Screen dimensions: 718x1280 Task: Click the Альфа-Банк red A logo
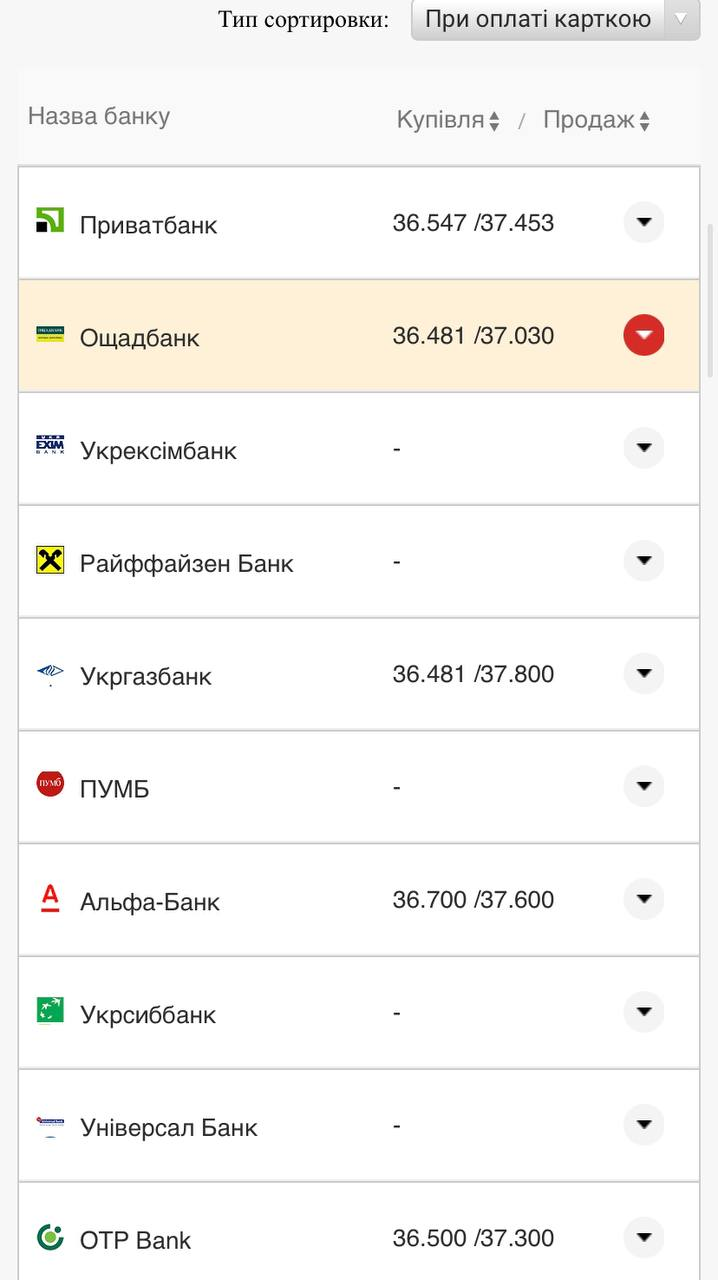point(50,898)
